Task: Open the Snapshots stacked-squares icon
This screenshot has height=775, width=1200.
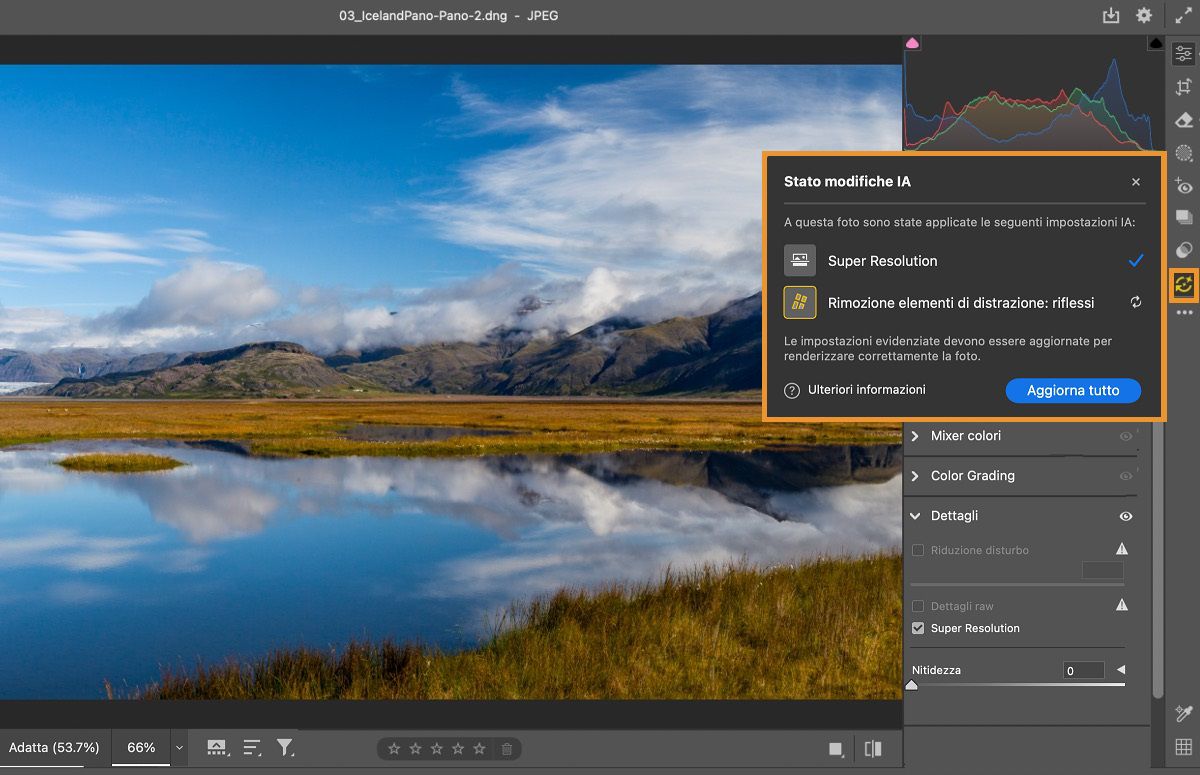Action: click(1184, 217)
